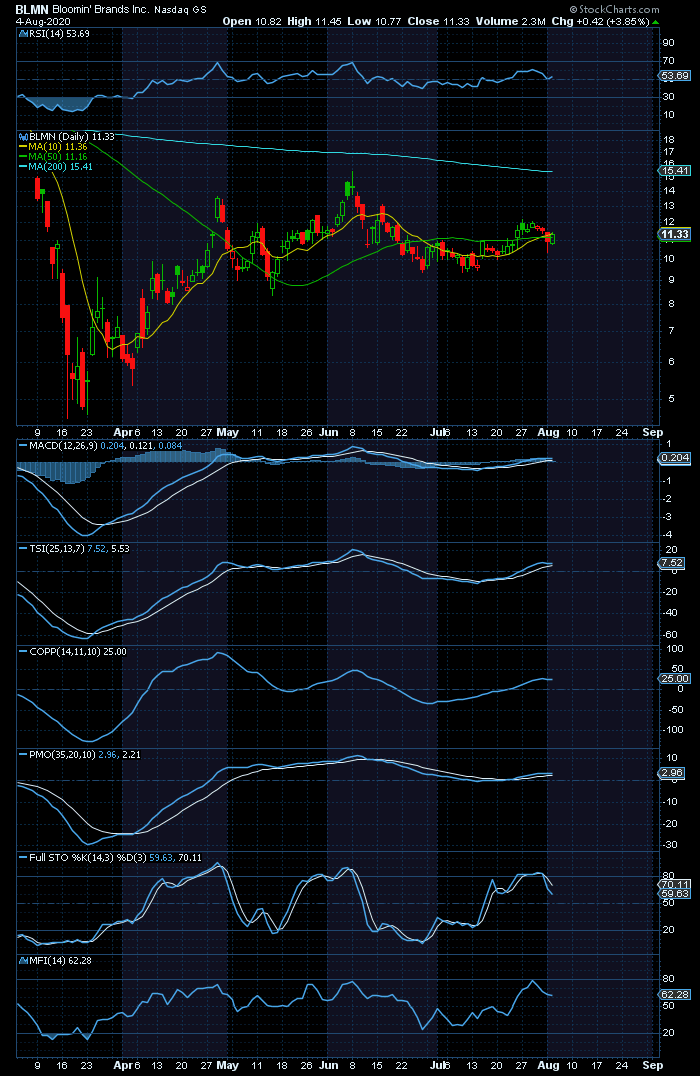700x1076 pixels.
Task: Click the MA(10) 11.36 legend entry
Action: point(58,147)
